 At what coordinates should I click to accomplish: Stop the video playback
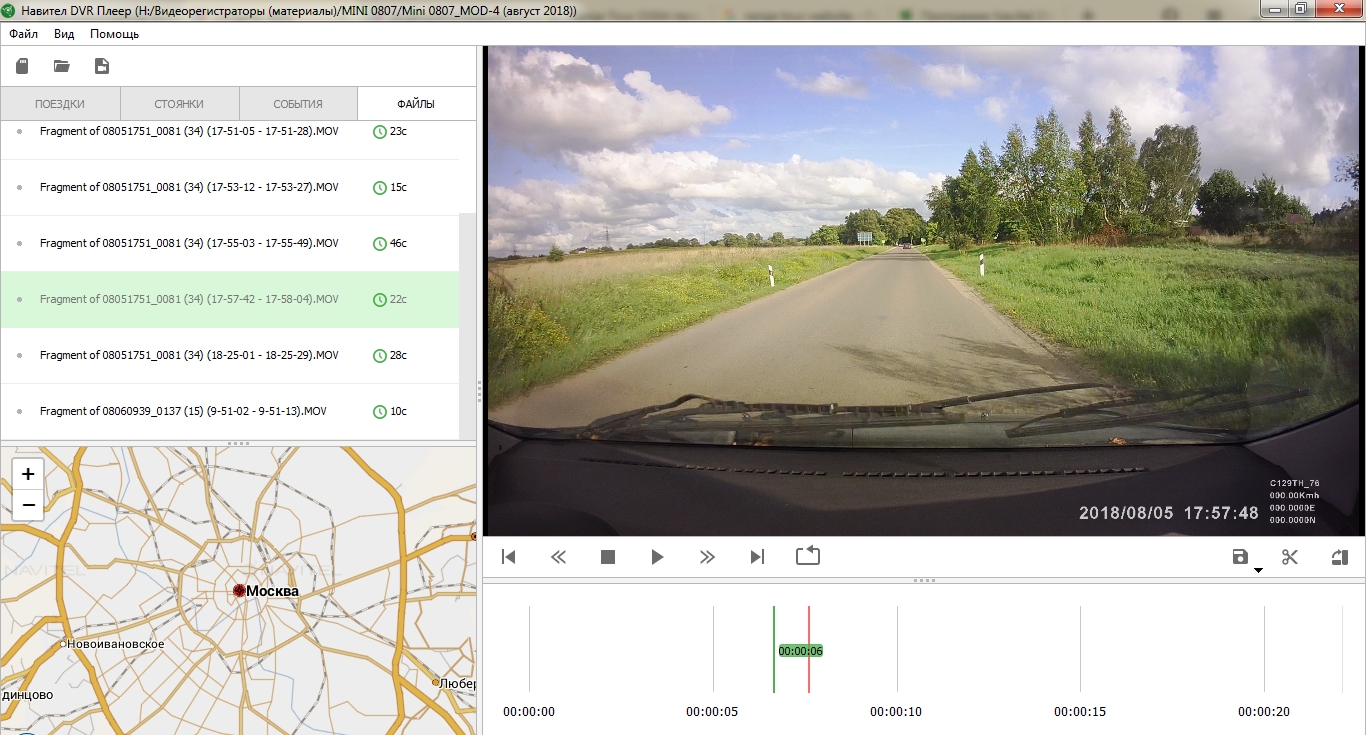click(x=607, y=557)
